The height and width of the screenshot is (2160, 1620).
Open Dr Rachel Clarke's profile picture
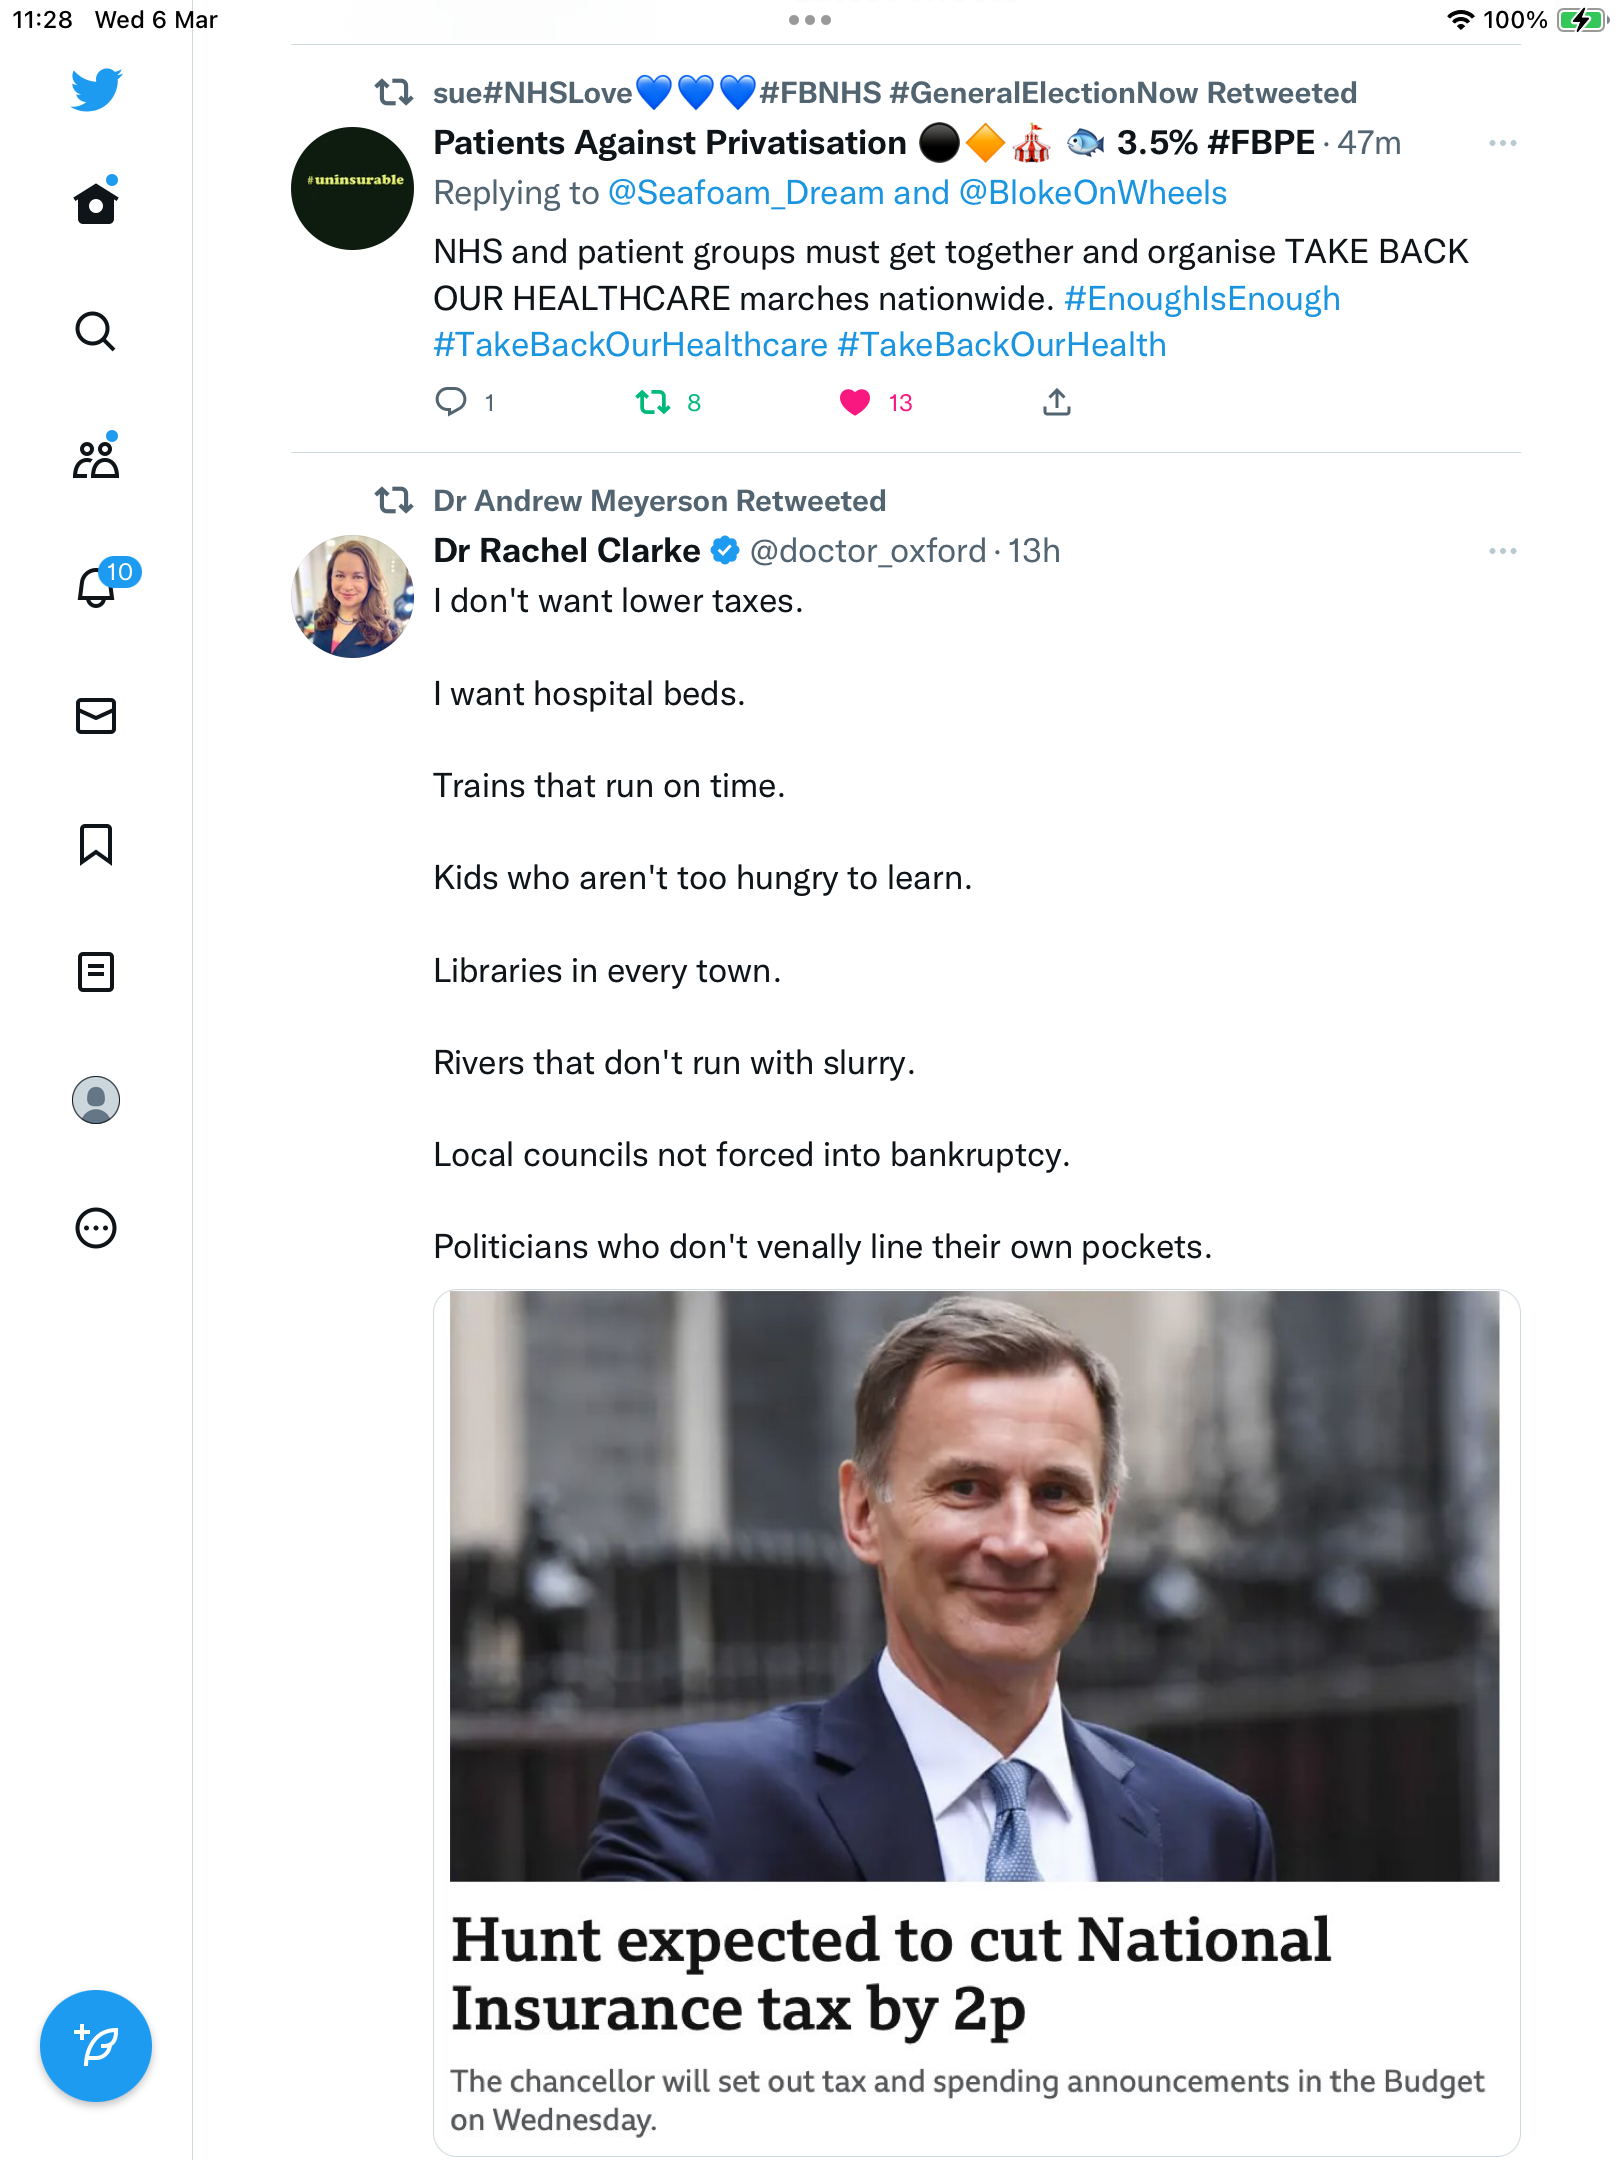352,596
